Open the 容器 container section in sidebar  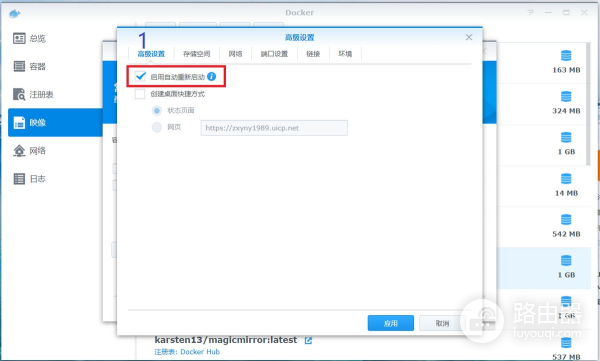point(29,66)
